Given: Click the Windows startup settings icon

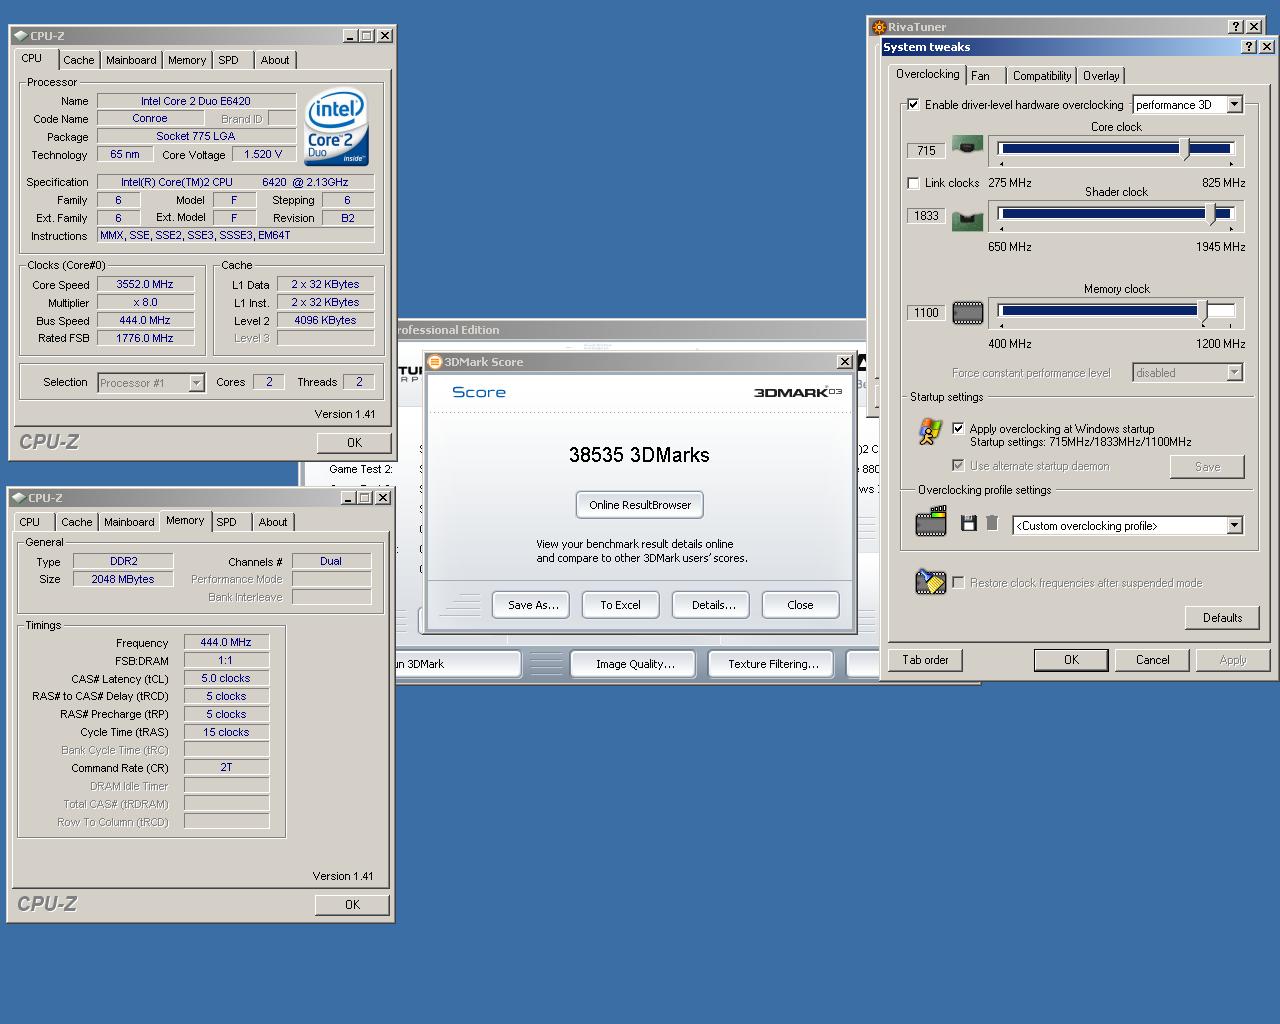Looking at the screenshot, I should [x=930, y=431].
